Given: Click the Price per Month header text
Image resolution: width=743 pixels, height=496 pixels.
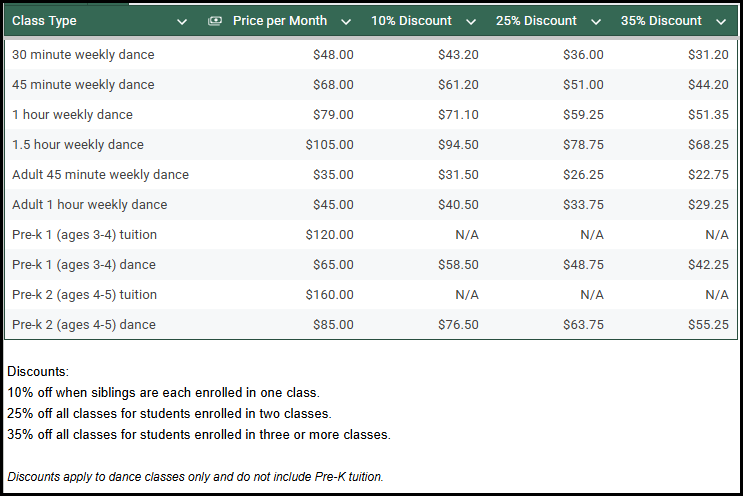Looking at the screenshot, I should [279, 21].
